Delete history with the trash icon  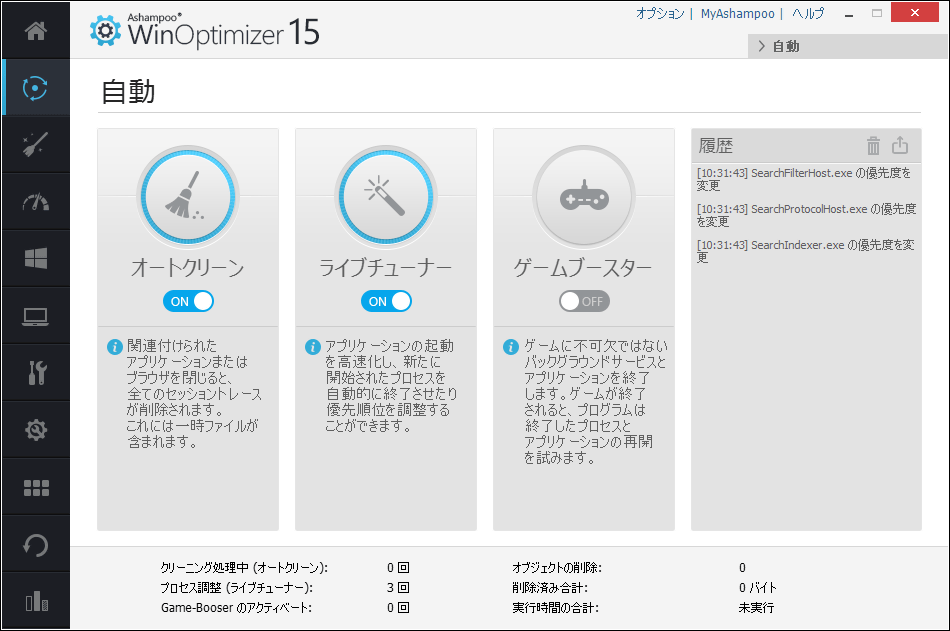873,145
